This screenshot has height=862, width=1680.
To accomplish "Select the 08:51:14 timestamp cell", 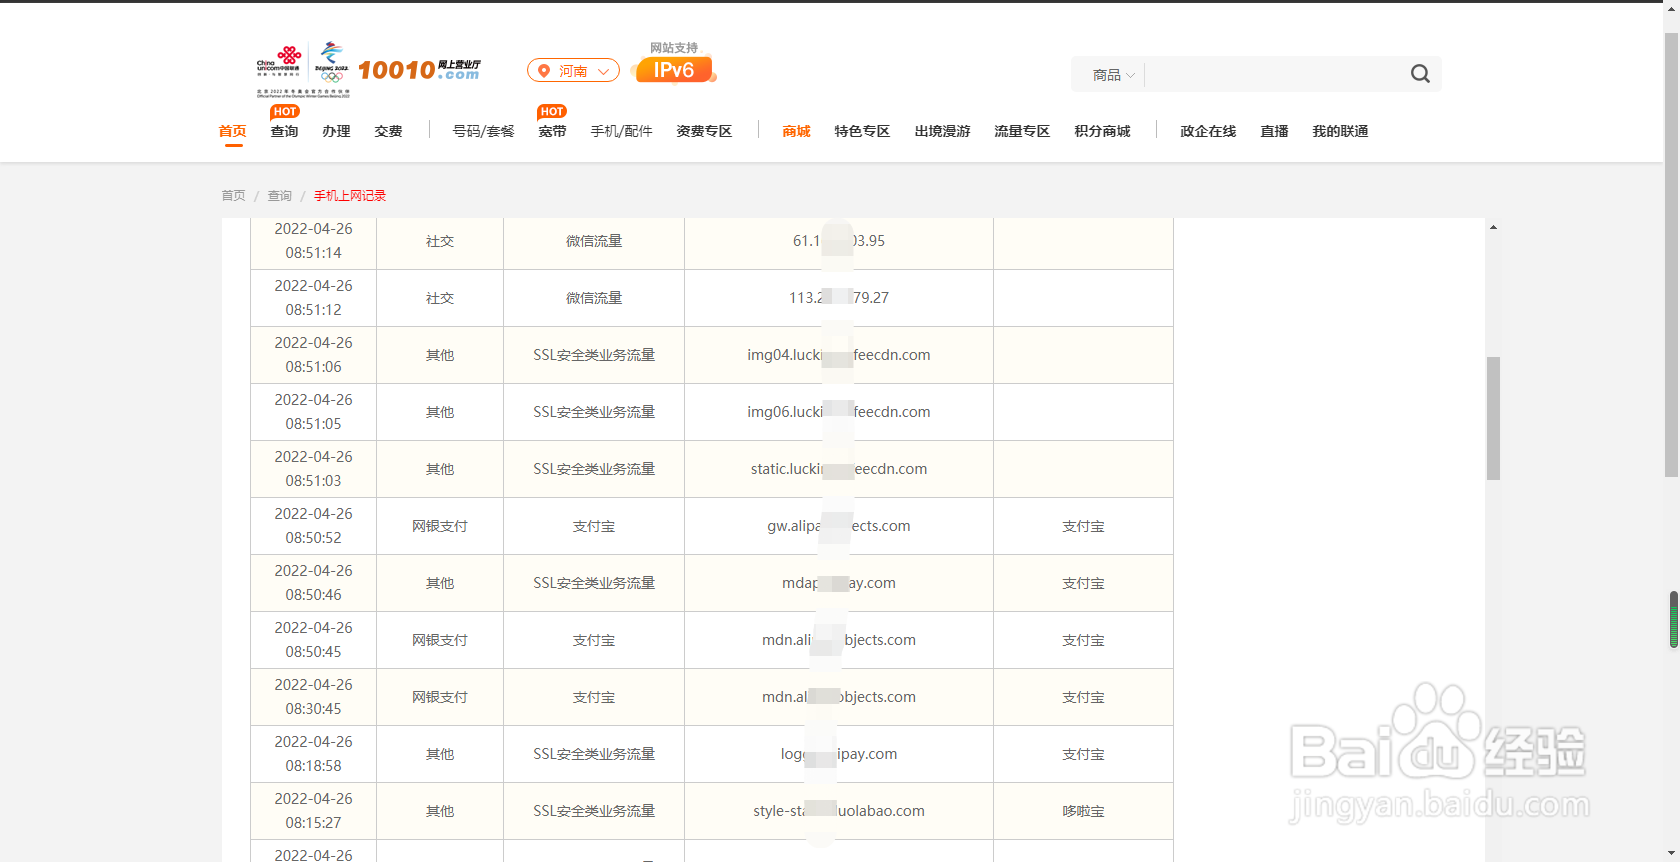I will (314, 241).
